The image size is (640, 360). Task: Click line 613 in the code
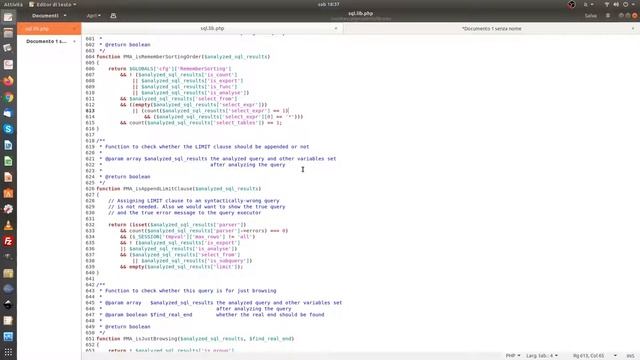coord(210,111)
